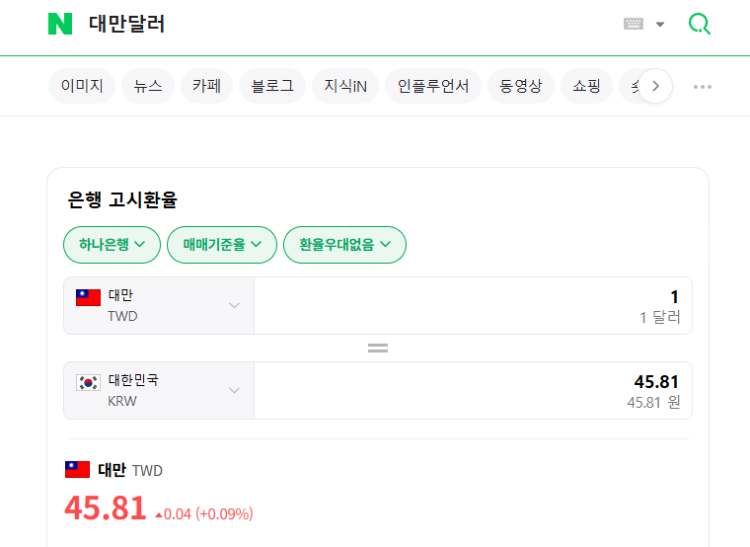The height and width of the screenshot is (547, 750).
Task: Go to the 지식iN tab
Action: [x=345, y=86]
